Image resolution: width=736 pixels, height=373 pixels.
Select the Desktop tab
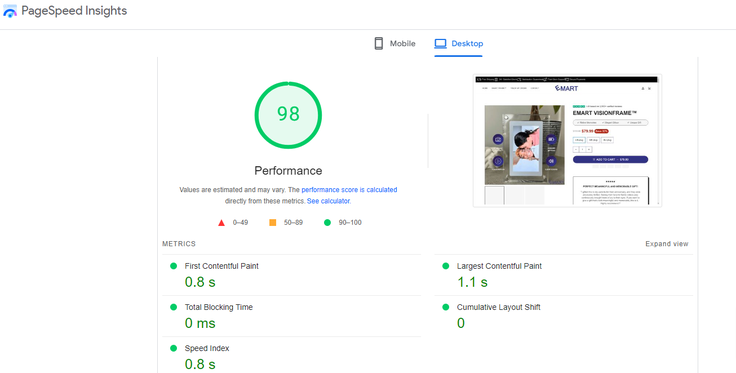[x=458, y=44]
